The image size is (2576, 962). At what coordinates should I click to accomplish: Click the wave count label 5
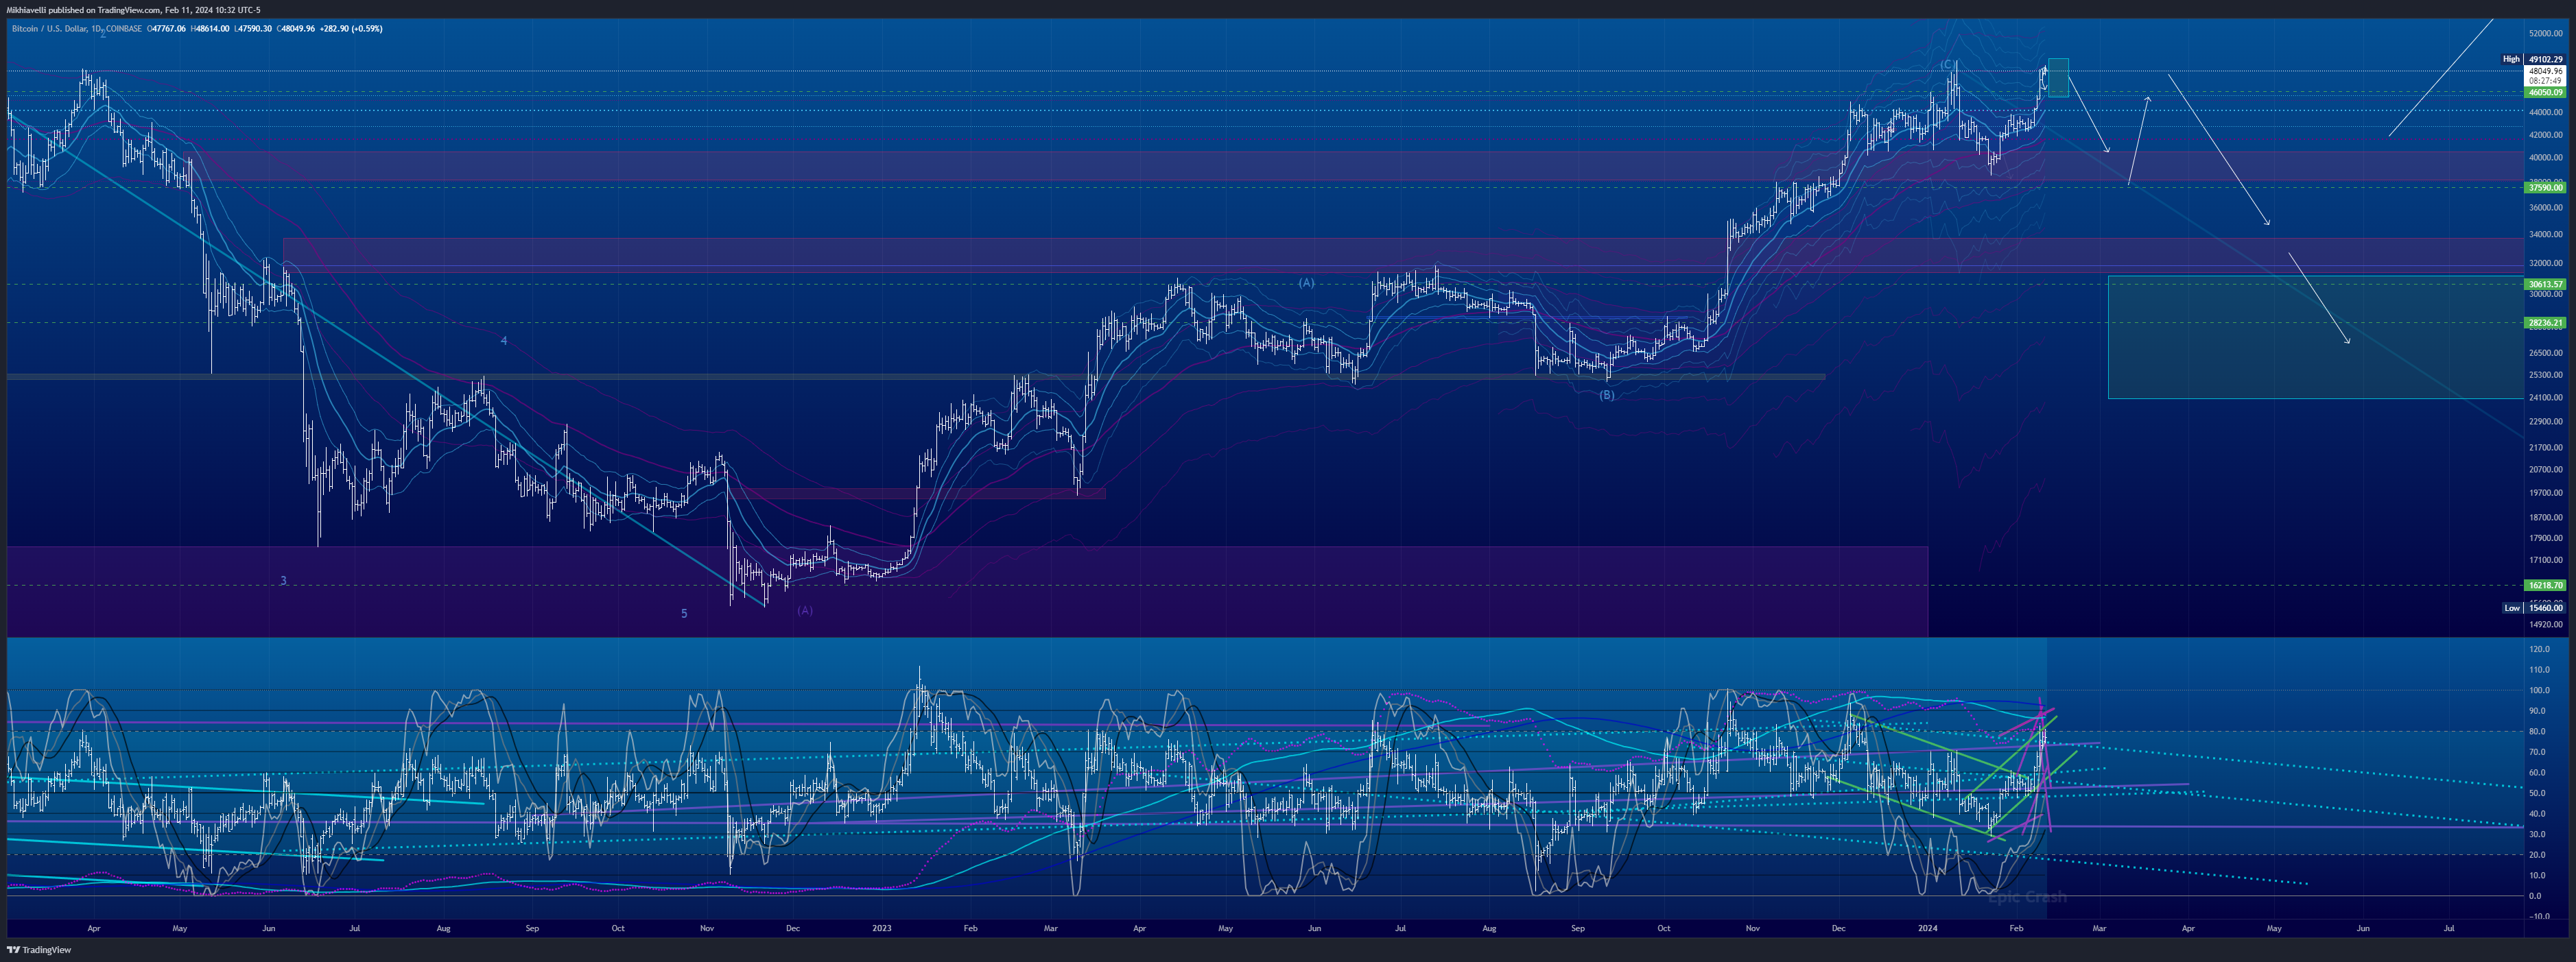click(x=684, y=614)
